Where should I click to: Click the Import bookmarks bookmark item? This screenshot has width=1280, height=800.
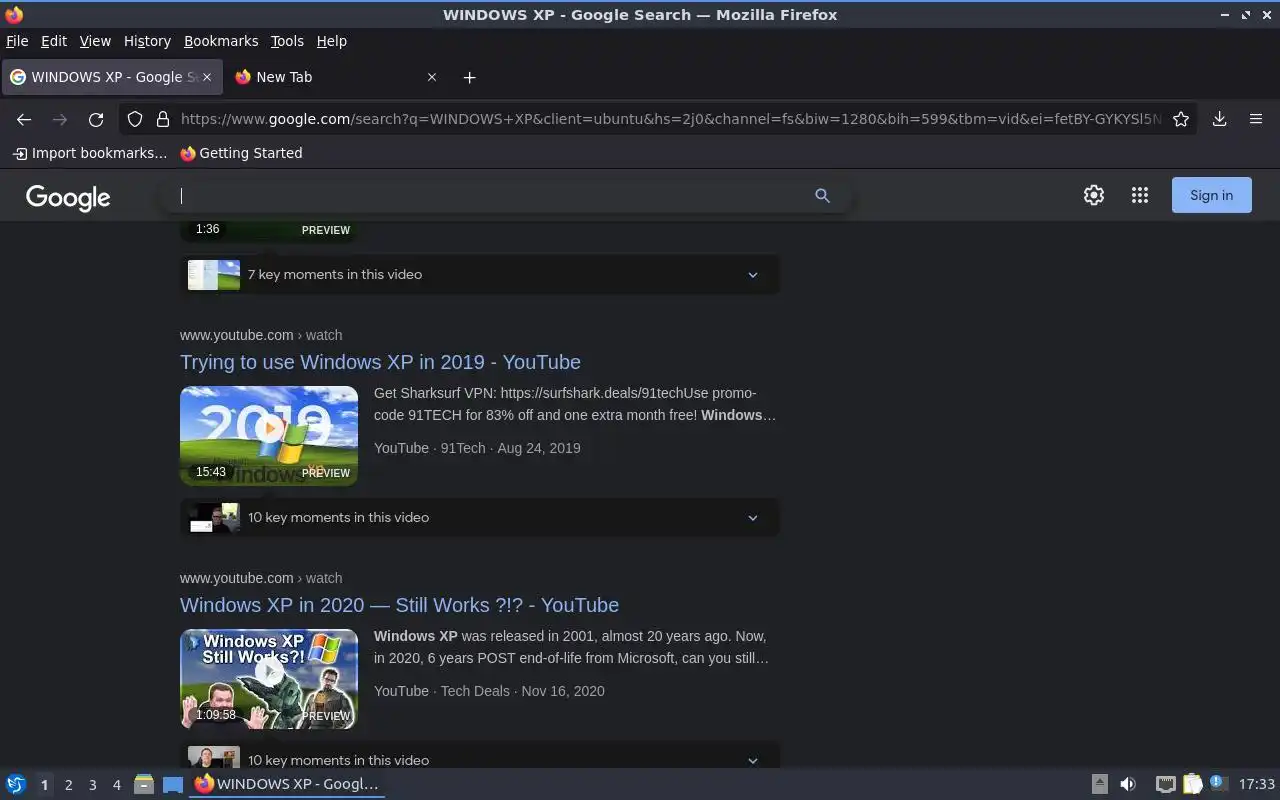click(x=90, y=153)
